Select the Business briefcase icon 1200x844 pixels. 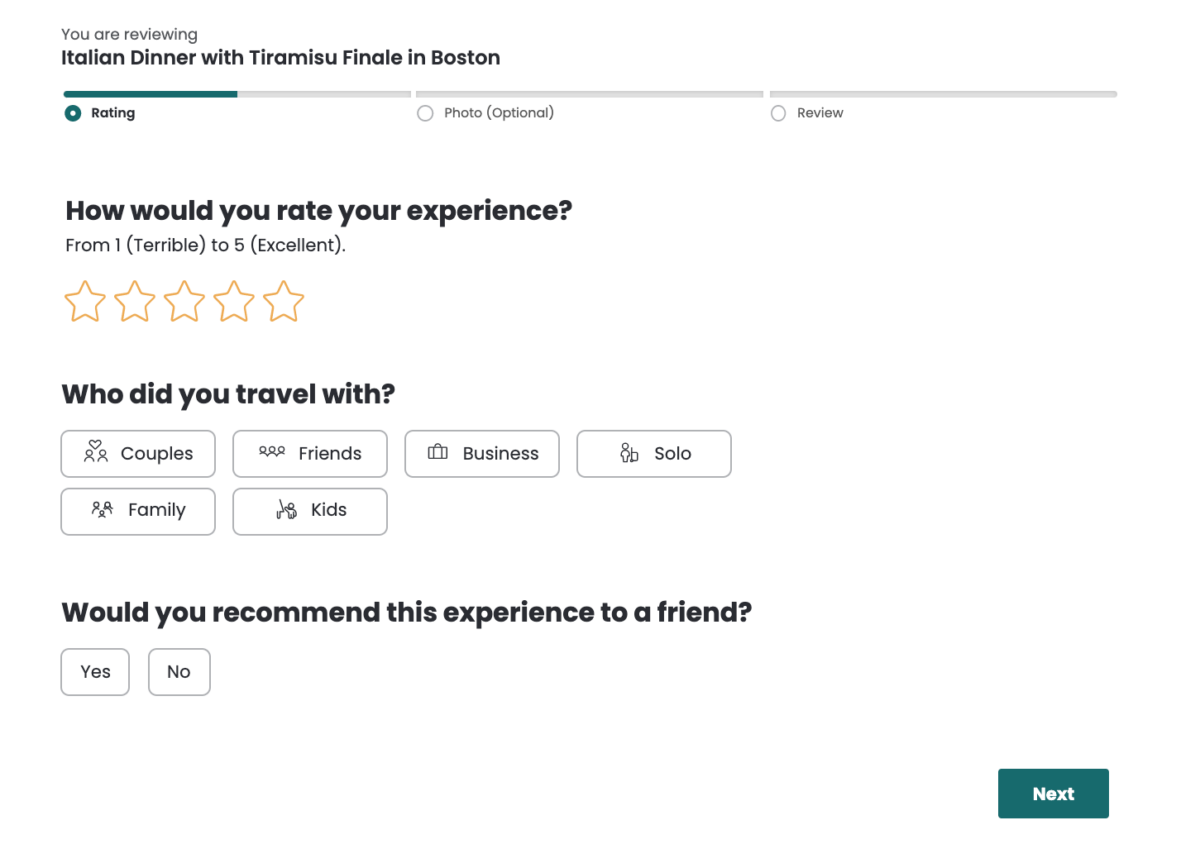[x=438, y=452]
